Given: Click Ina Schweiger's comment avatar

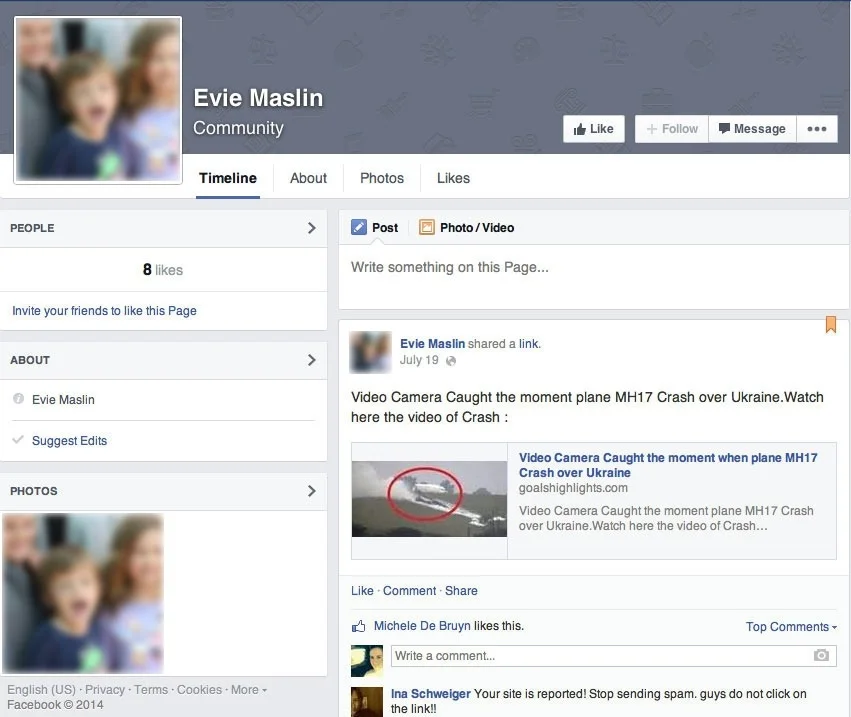Looking at the screenshot, I should [x=367, y=702].
